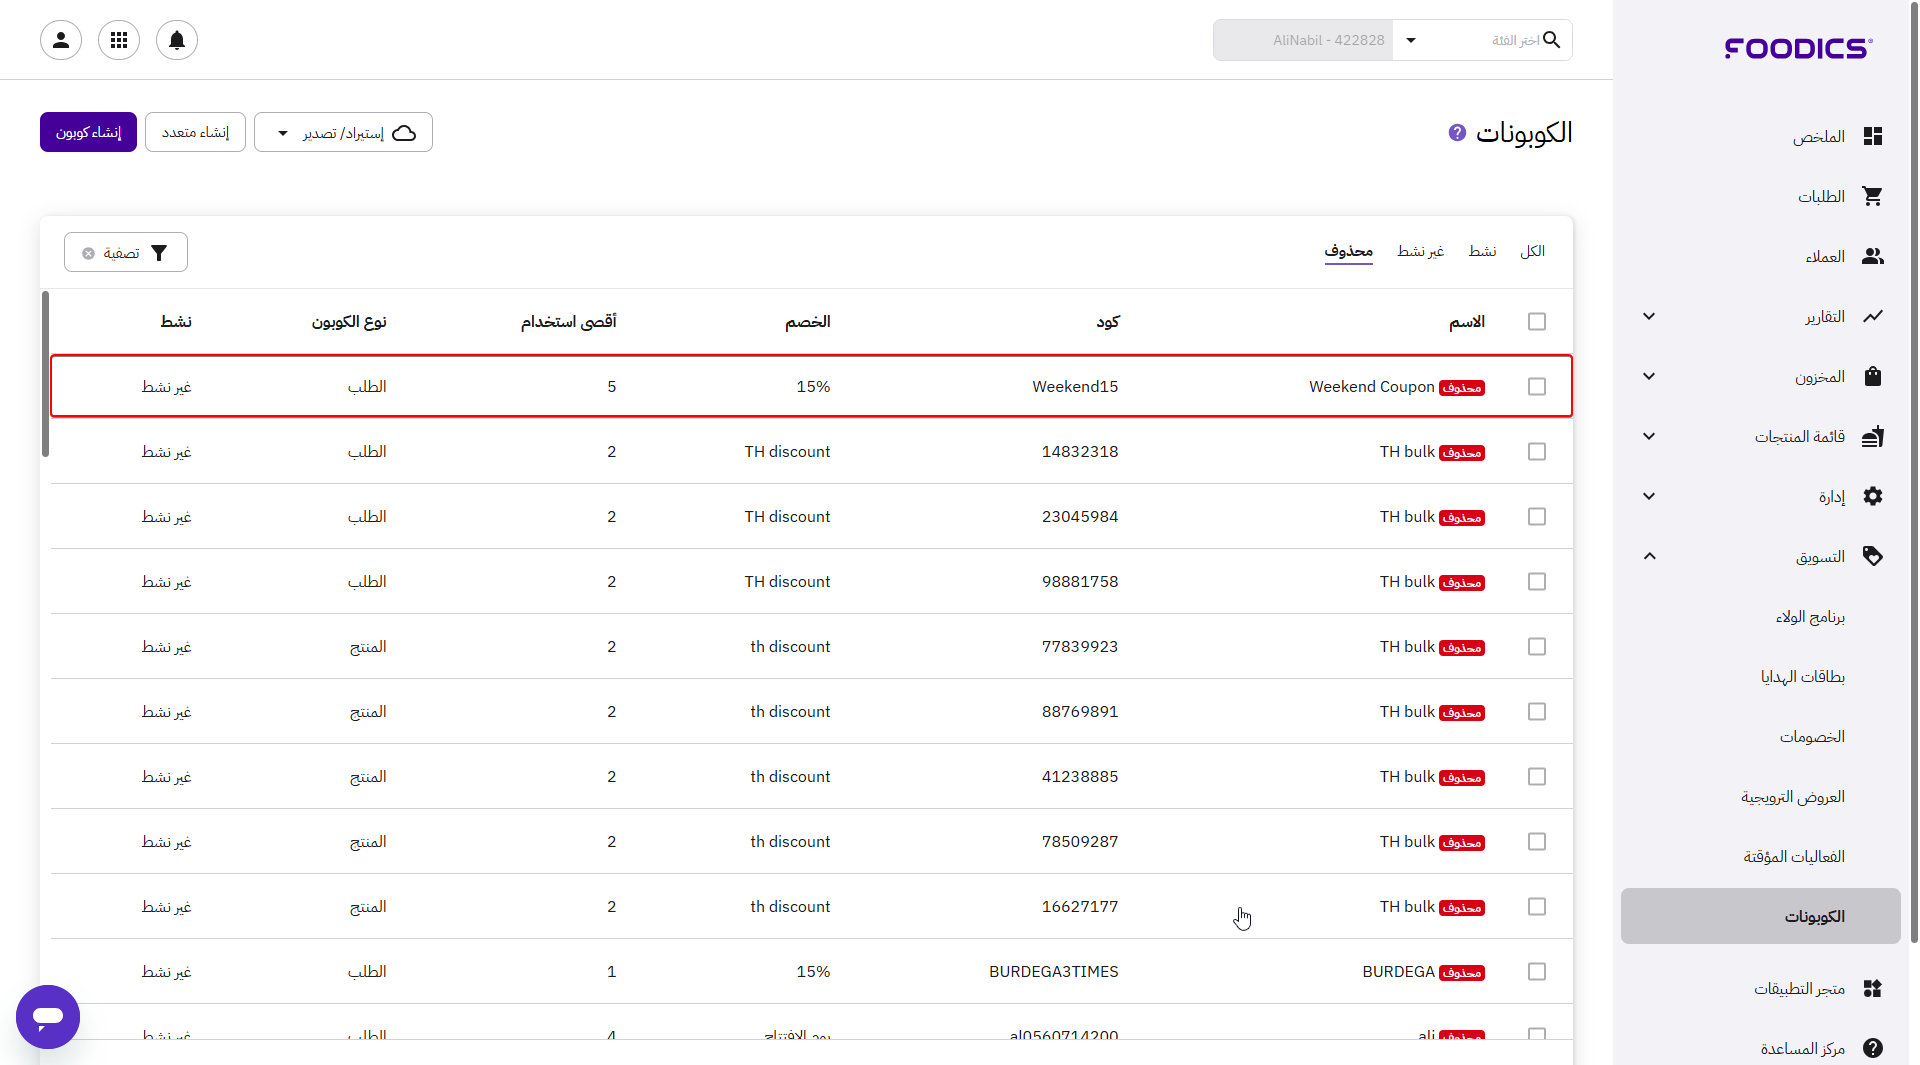Viewport: 1920px width, 1065px height.
Task: Click the table's vertical scrollbar
Action: pyautogui.click(x=45, y=375)
